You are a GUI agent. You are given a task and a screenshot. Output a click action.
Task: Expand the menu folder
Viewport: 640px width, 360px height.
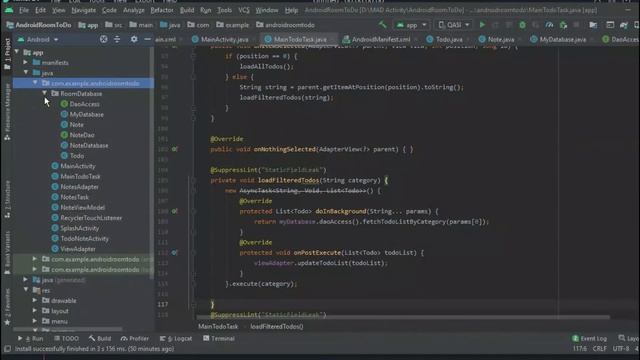pos(35,321)
